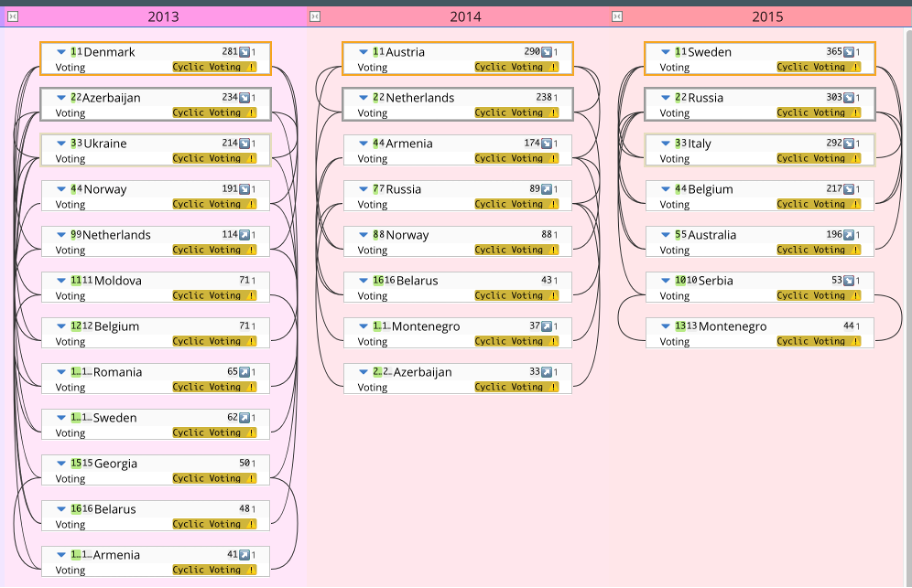Screen dimensions: 912x588
Task: Click the Voting label under 2013 Sweden
Action: tap(70, 433)
